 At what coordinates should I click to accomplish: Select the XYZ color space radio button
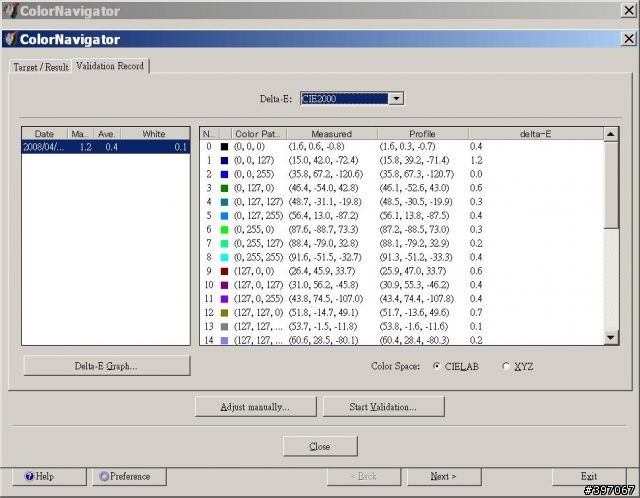click(506, 366)
